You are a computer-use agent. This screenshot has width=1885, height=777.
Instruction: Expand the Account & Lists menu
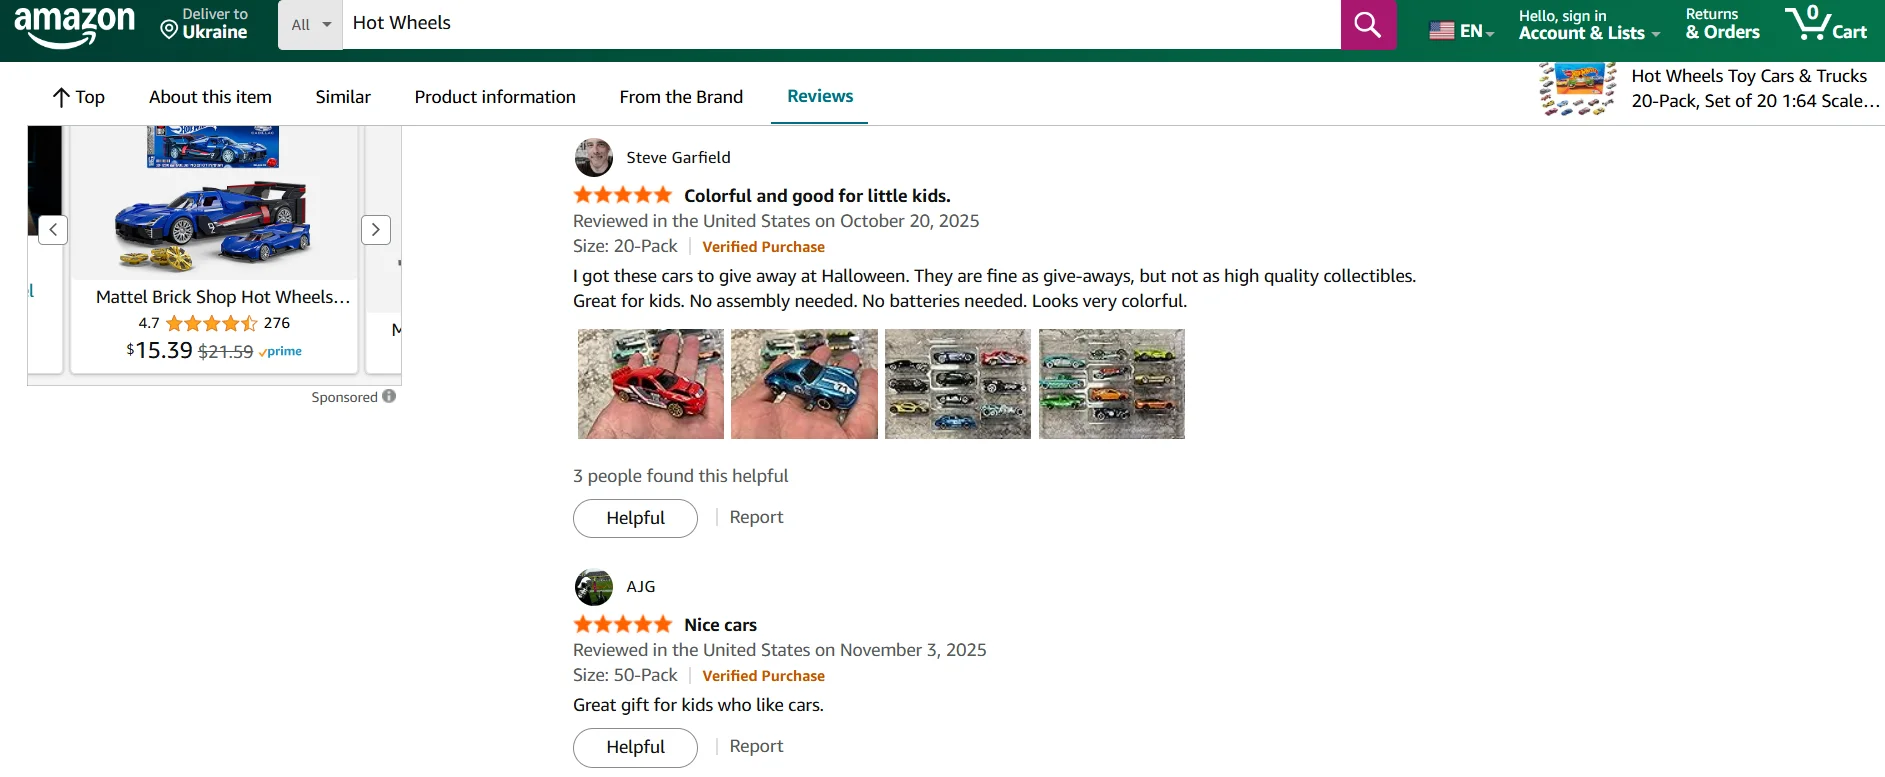pos(1588,24)
